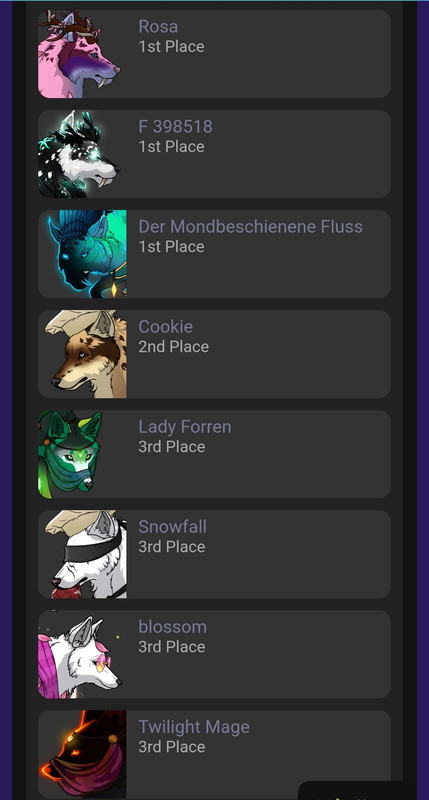This screenshot has width=429, height=800.
Task: Select Rosa's 1st Place entry card
Action: (214, 54)
